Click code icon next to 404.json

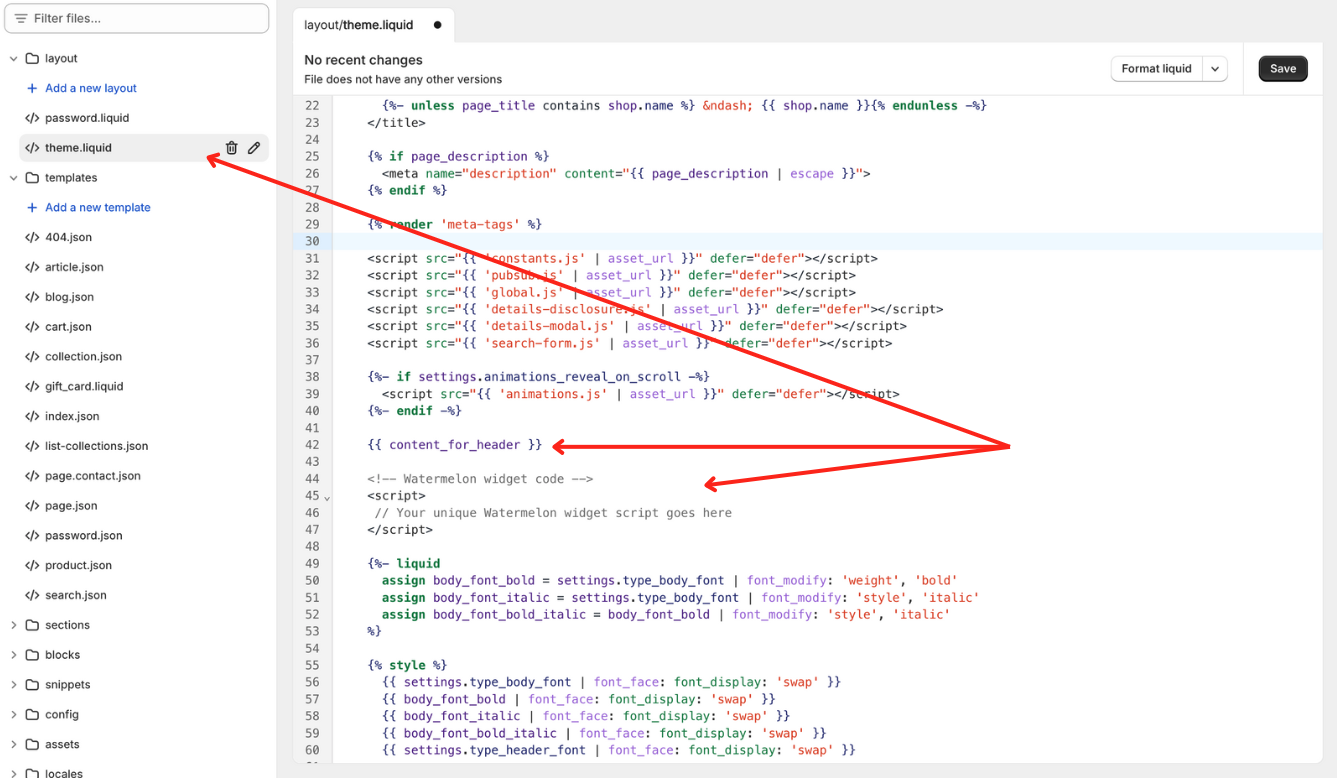[32, 238]
